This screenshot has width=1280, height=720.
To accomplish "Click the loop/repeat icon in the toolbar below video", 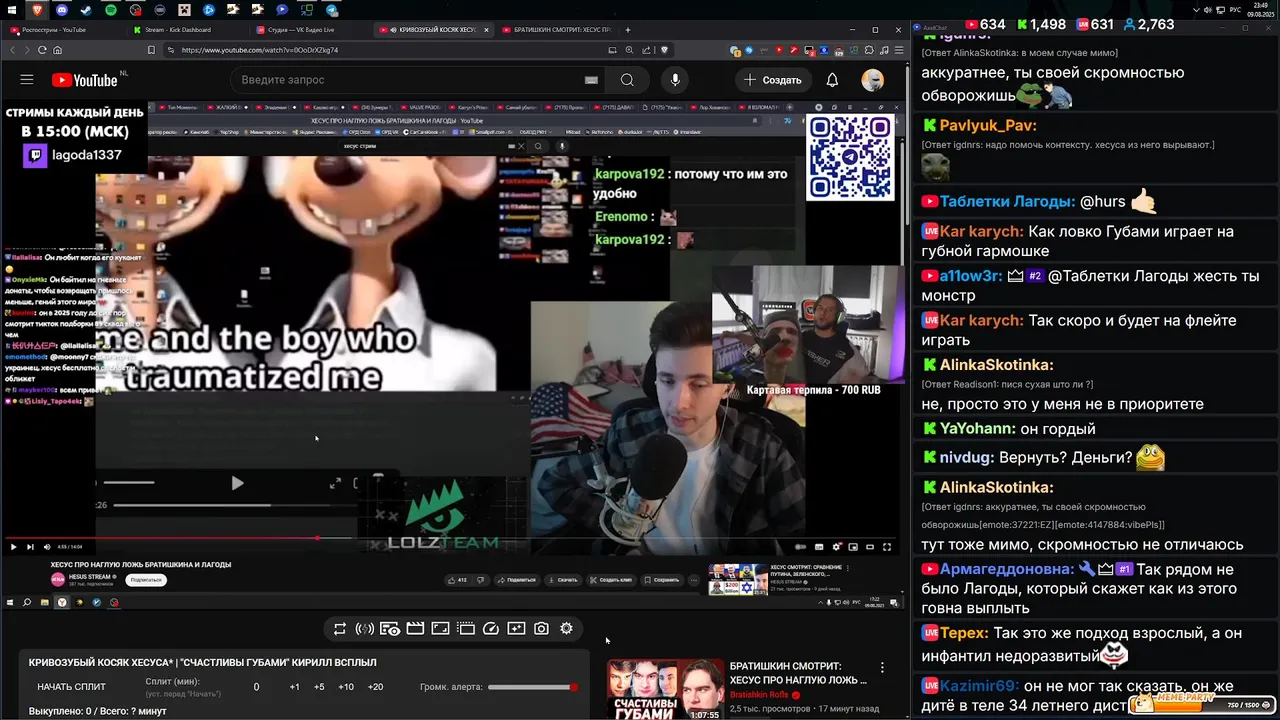I will [340, 629].
